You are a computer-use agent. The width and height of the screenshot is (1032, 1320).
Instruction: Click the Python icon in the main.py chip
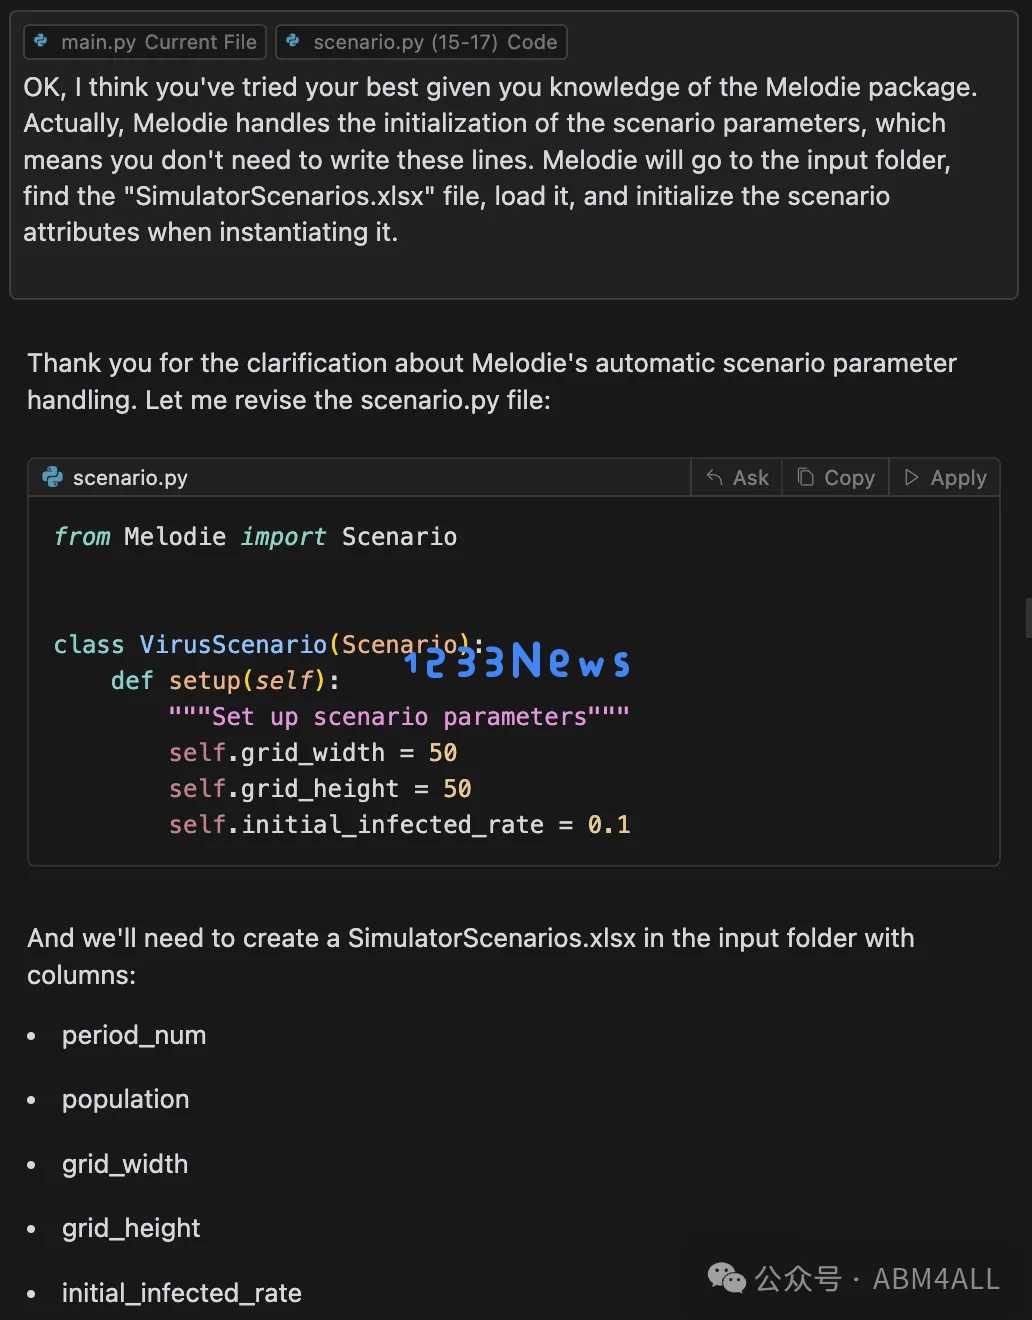coord(41,41)
